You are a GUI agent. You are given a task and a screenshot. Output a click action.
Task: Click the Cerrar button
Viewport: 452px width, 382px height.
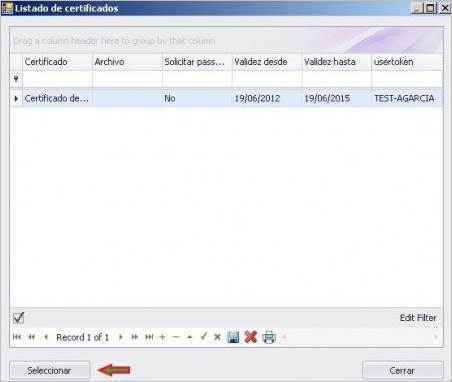pos(402,370)
